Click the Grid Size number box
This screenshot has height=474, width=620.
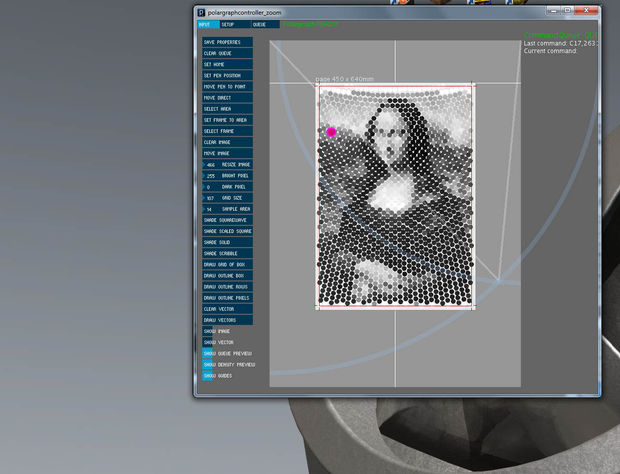[x=227, y=198]
